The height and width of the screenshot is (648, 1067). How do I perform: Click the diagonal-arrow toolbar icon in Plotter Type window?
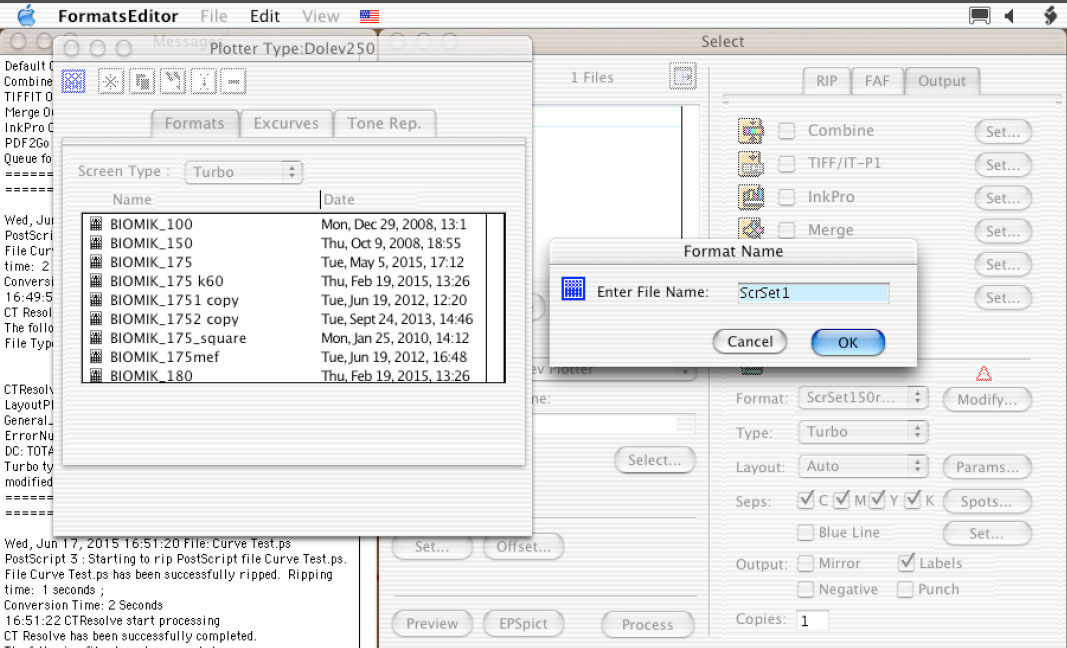(x=173, y=82)
